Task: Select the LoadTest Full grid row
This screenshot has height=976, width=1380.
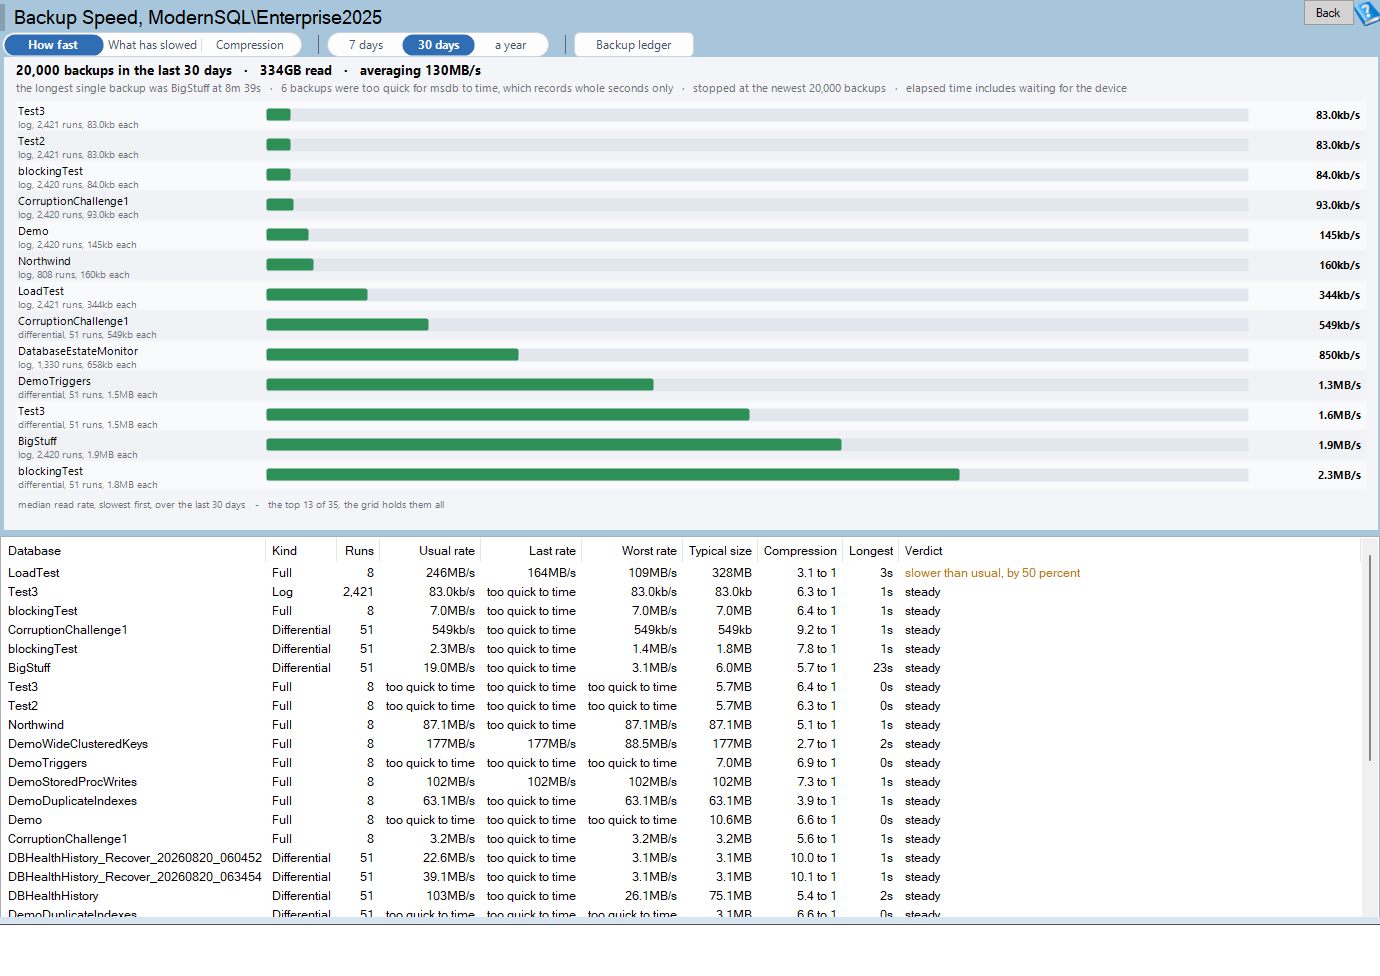Action: point(680,573)
